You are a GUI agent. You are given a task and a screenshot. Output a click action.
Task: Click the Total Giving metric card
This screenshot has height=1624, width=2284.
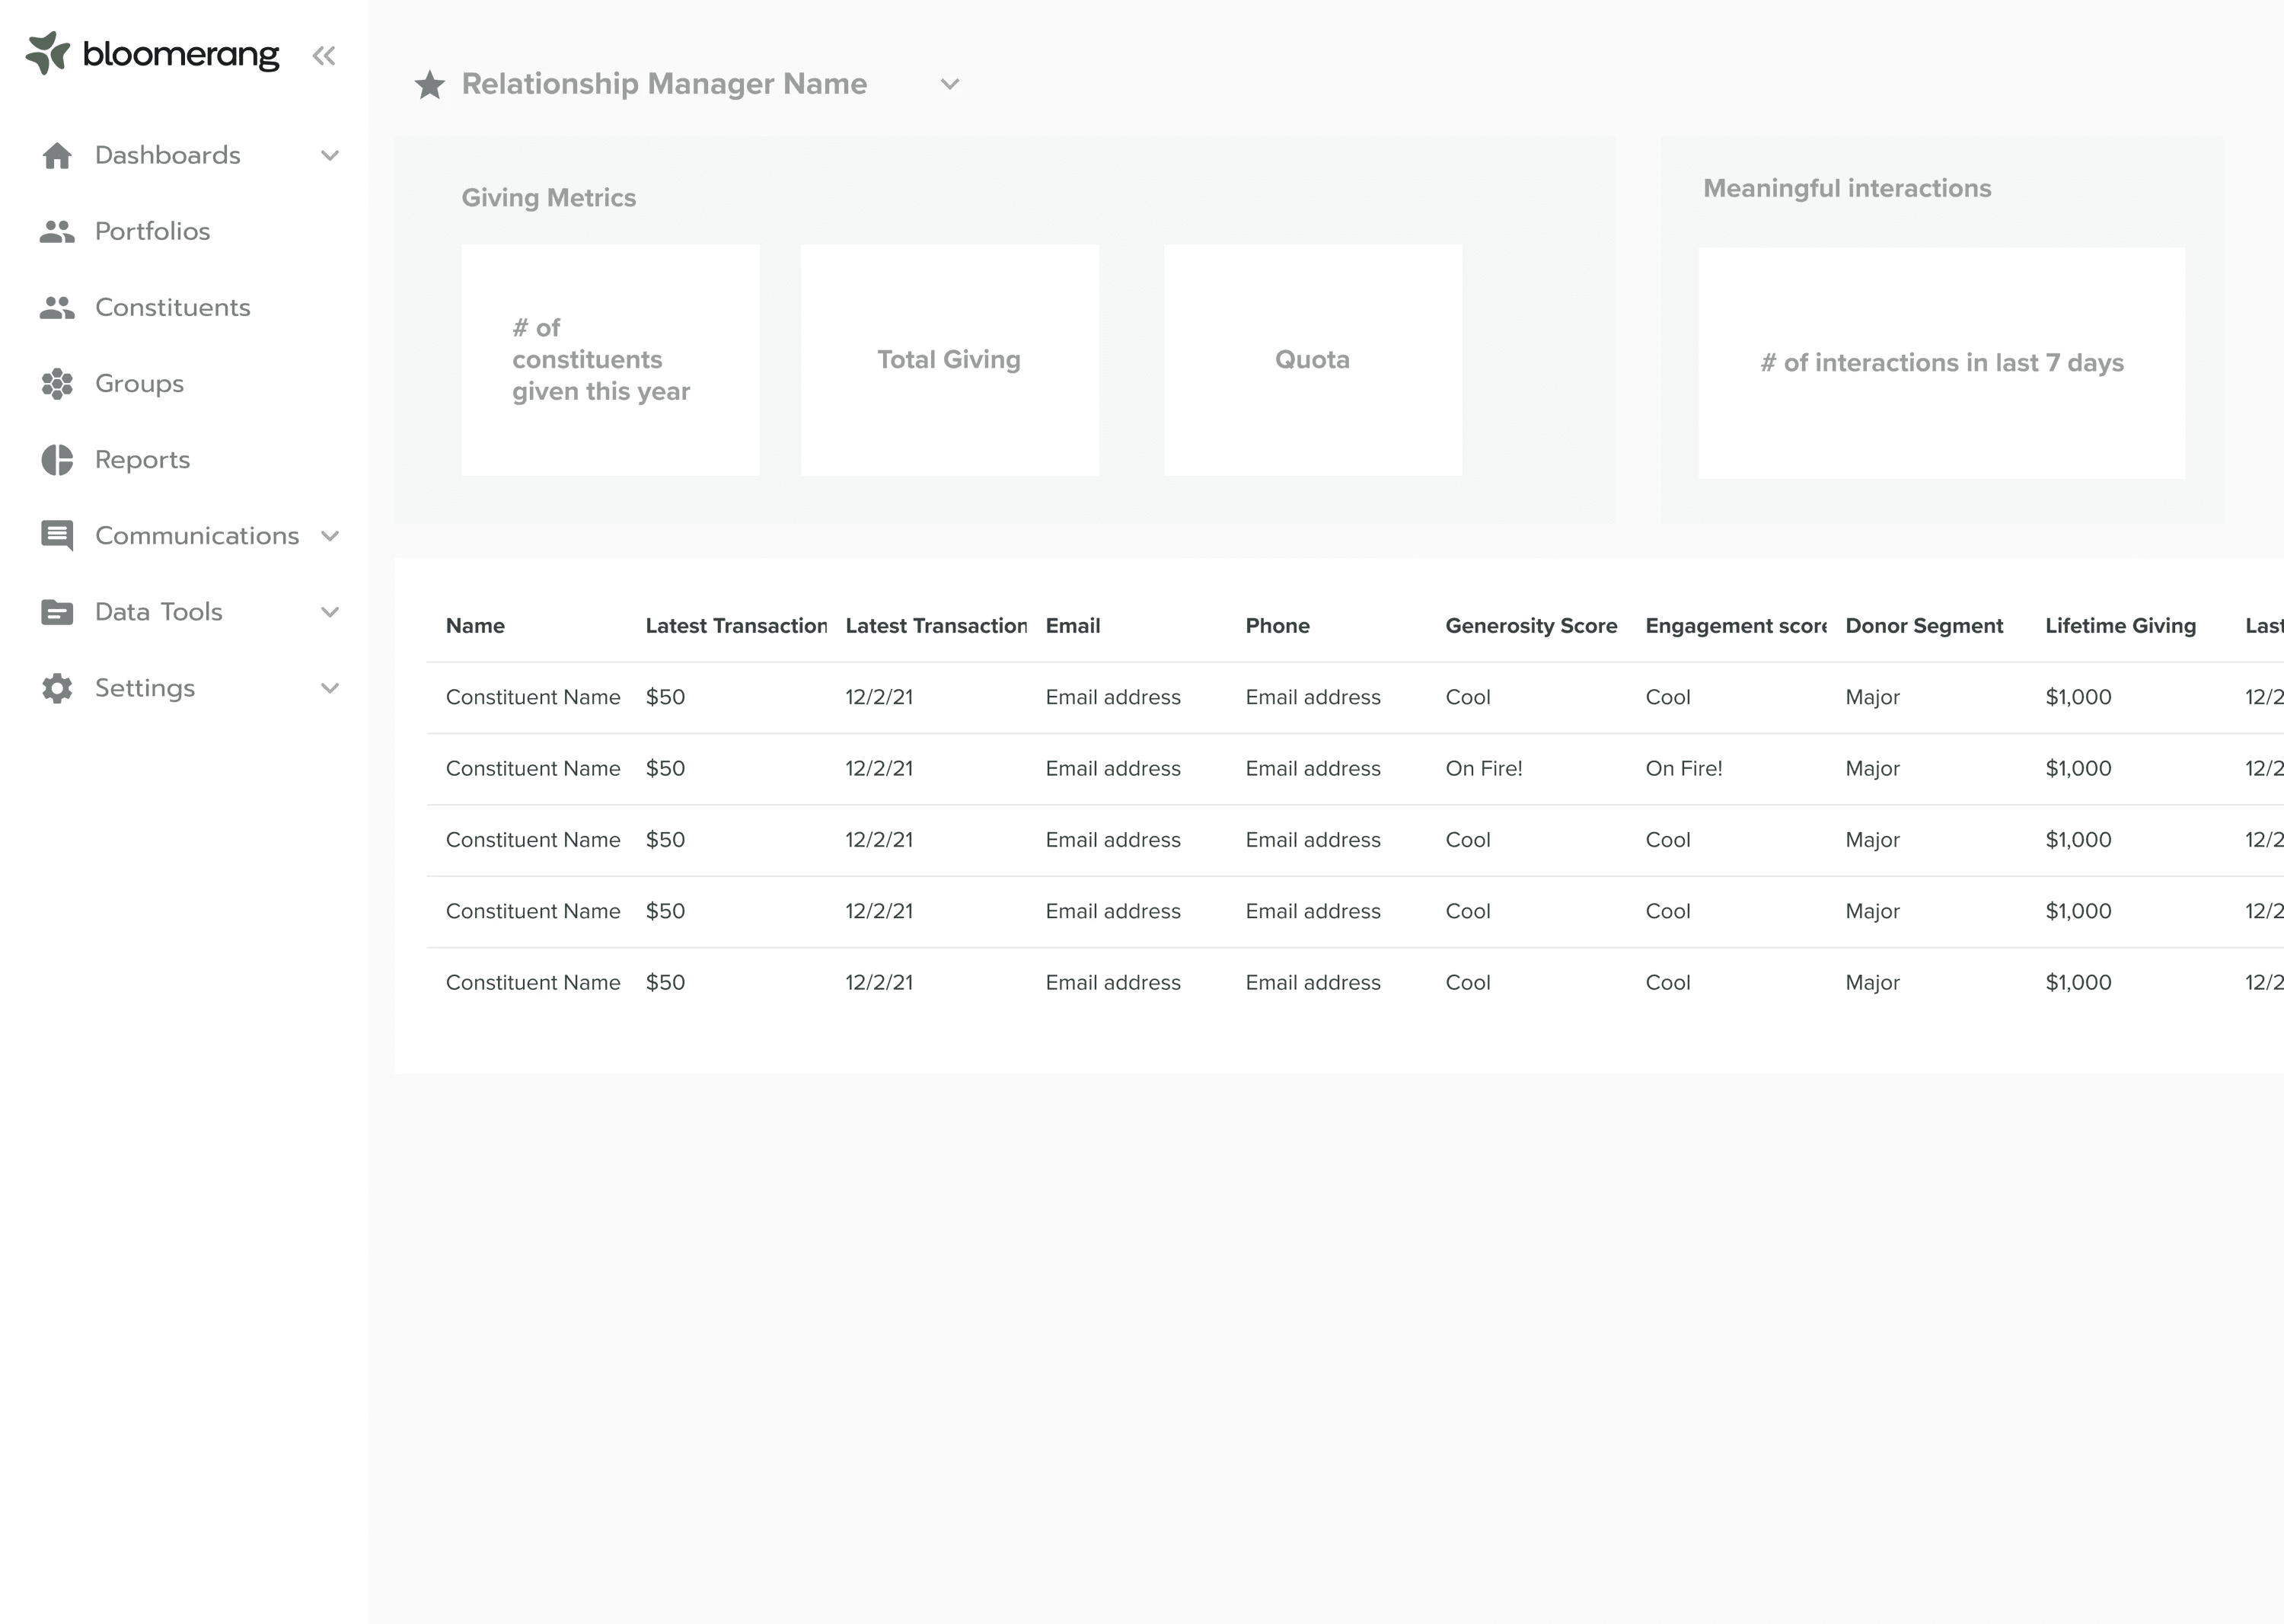tap(949, 360)
